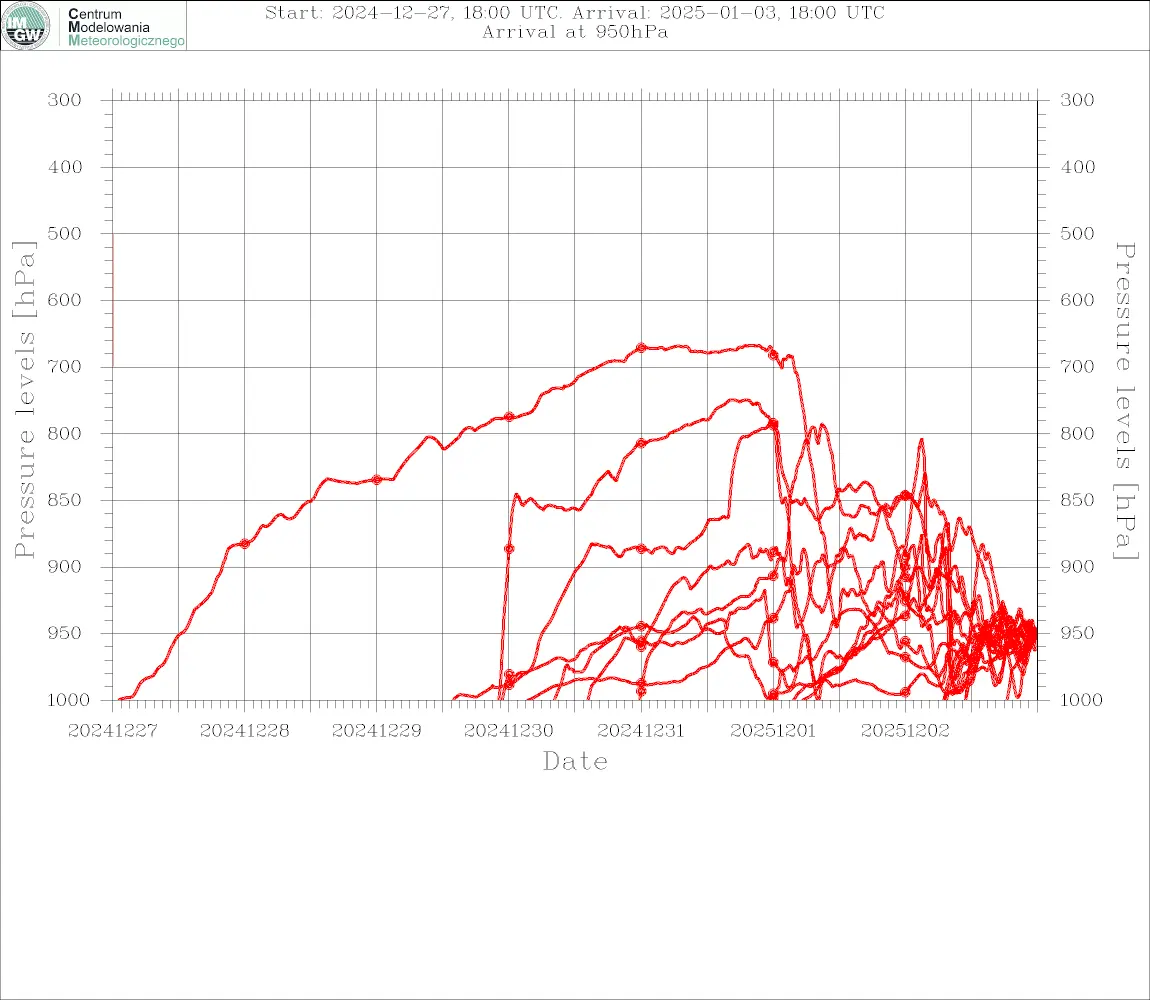Click the 20241227 date label
The height and width of the screenshot is (1000, 1150).
point(112,731)
